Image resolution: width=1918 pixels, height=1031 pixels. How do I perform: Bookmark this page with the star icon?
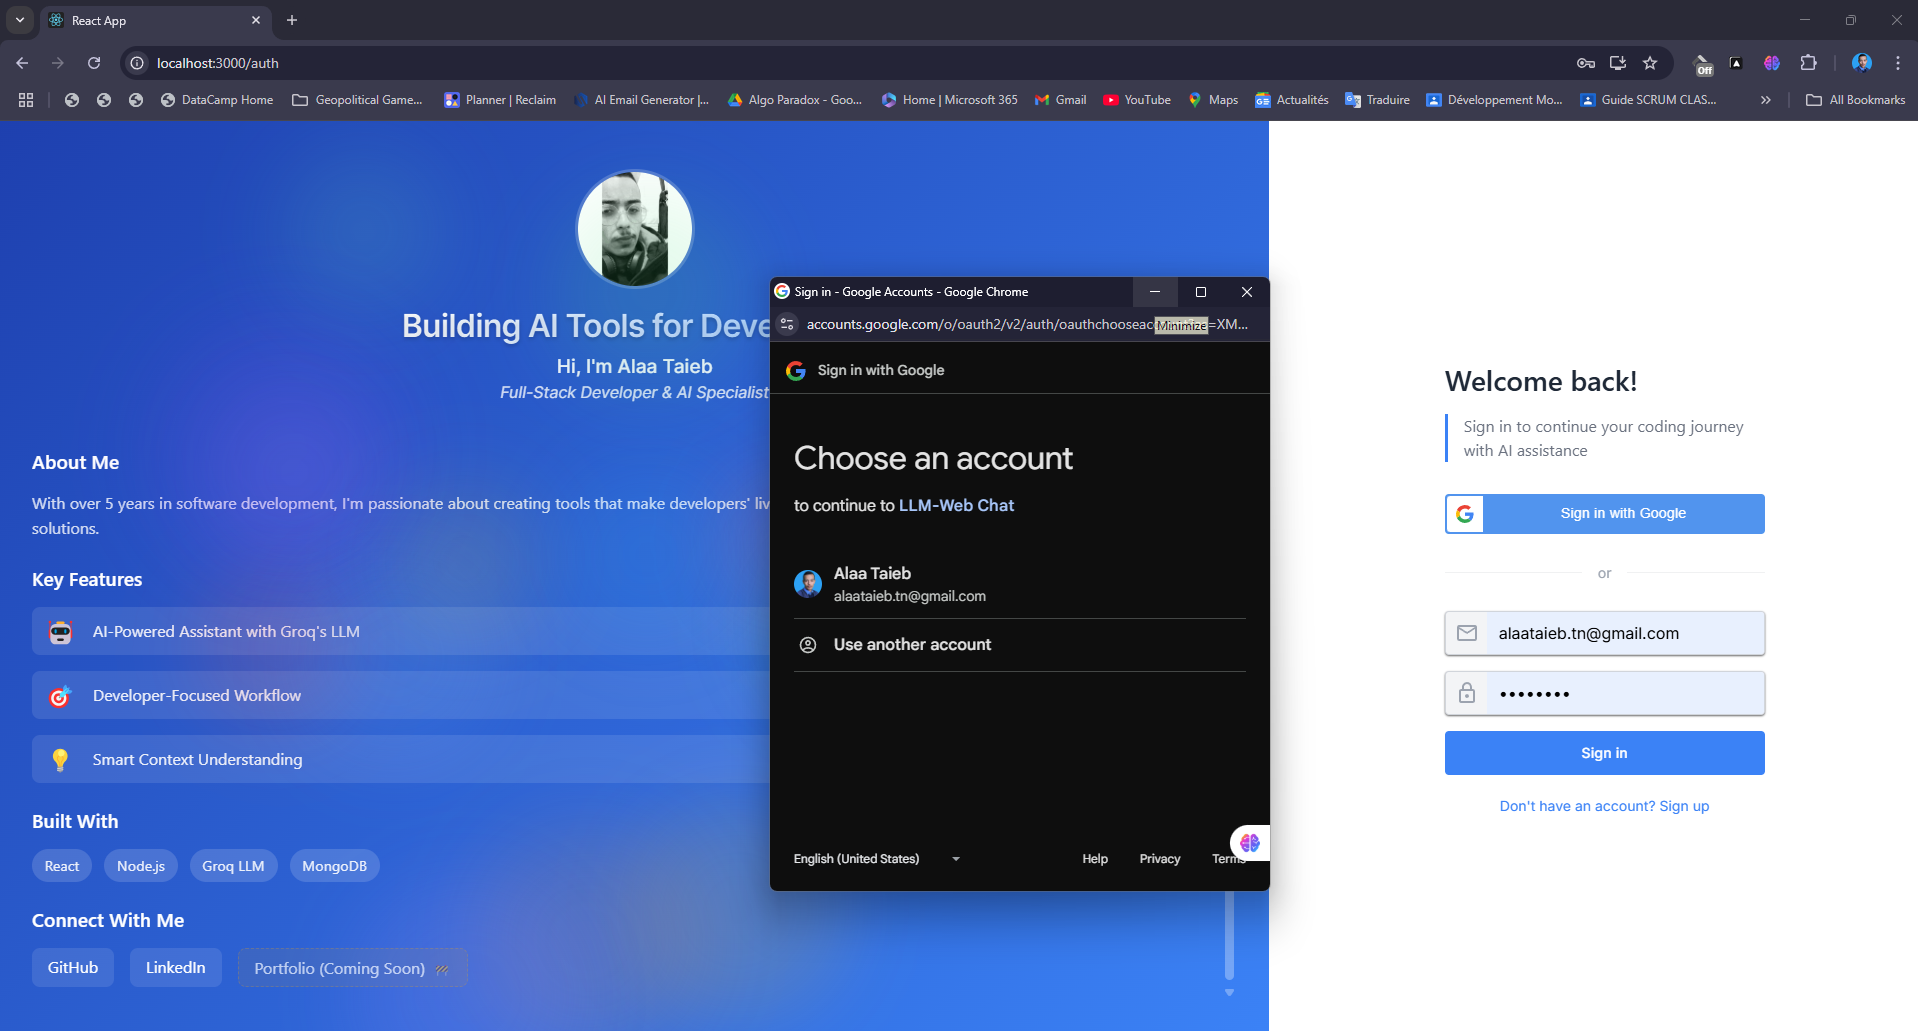pyautogui.click(x=1650, y=63)
